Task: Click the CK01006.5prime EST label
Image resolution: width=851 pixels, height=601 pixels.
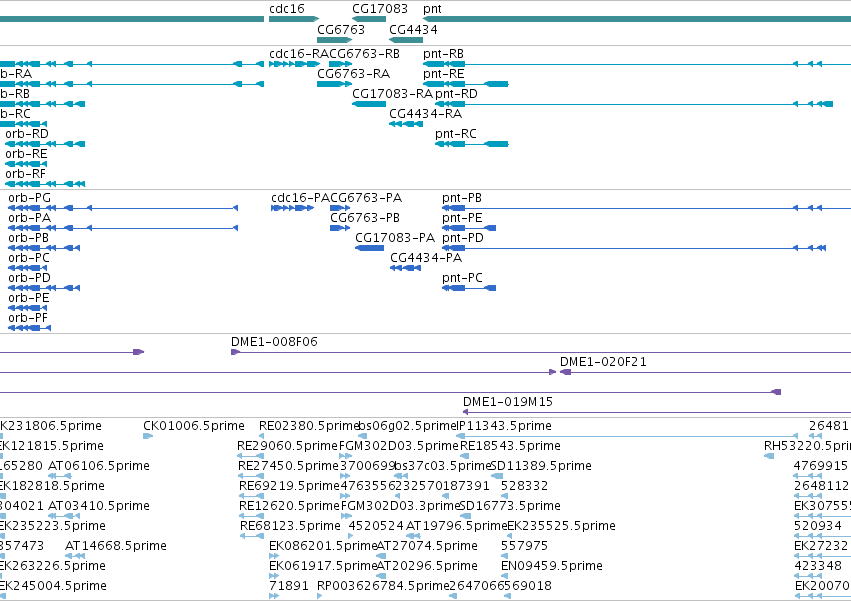Action: [x=194, y=426]
